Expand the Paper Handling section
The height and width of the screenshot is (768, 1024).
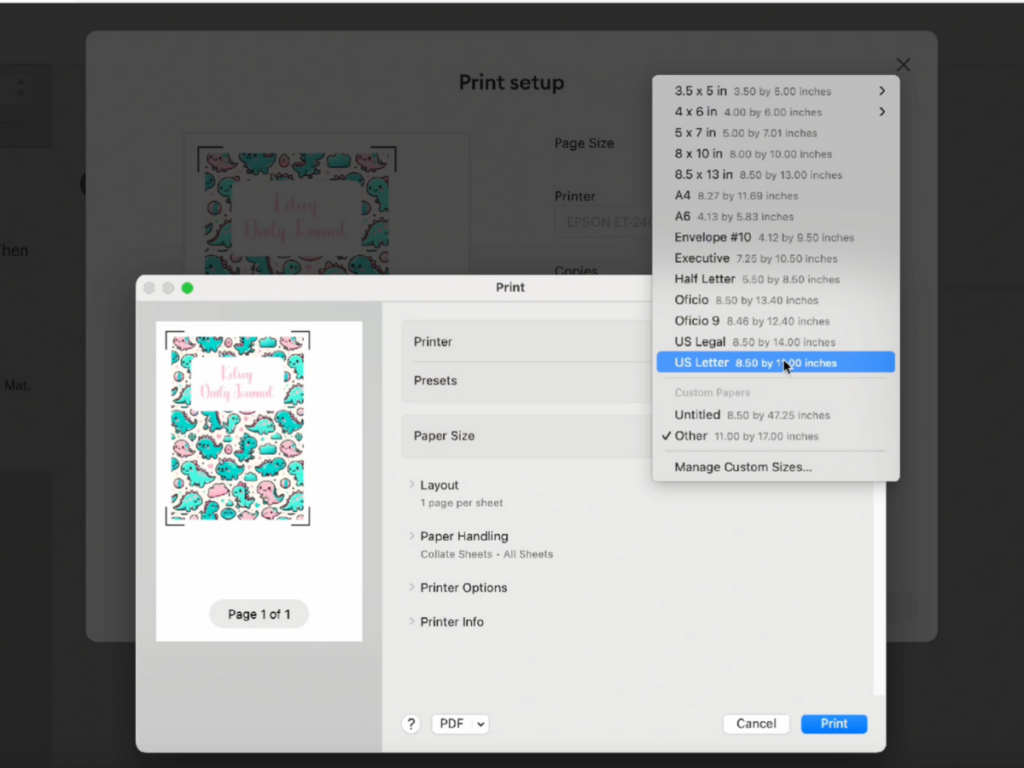click(411, 536)
